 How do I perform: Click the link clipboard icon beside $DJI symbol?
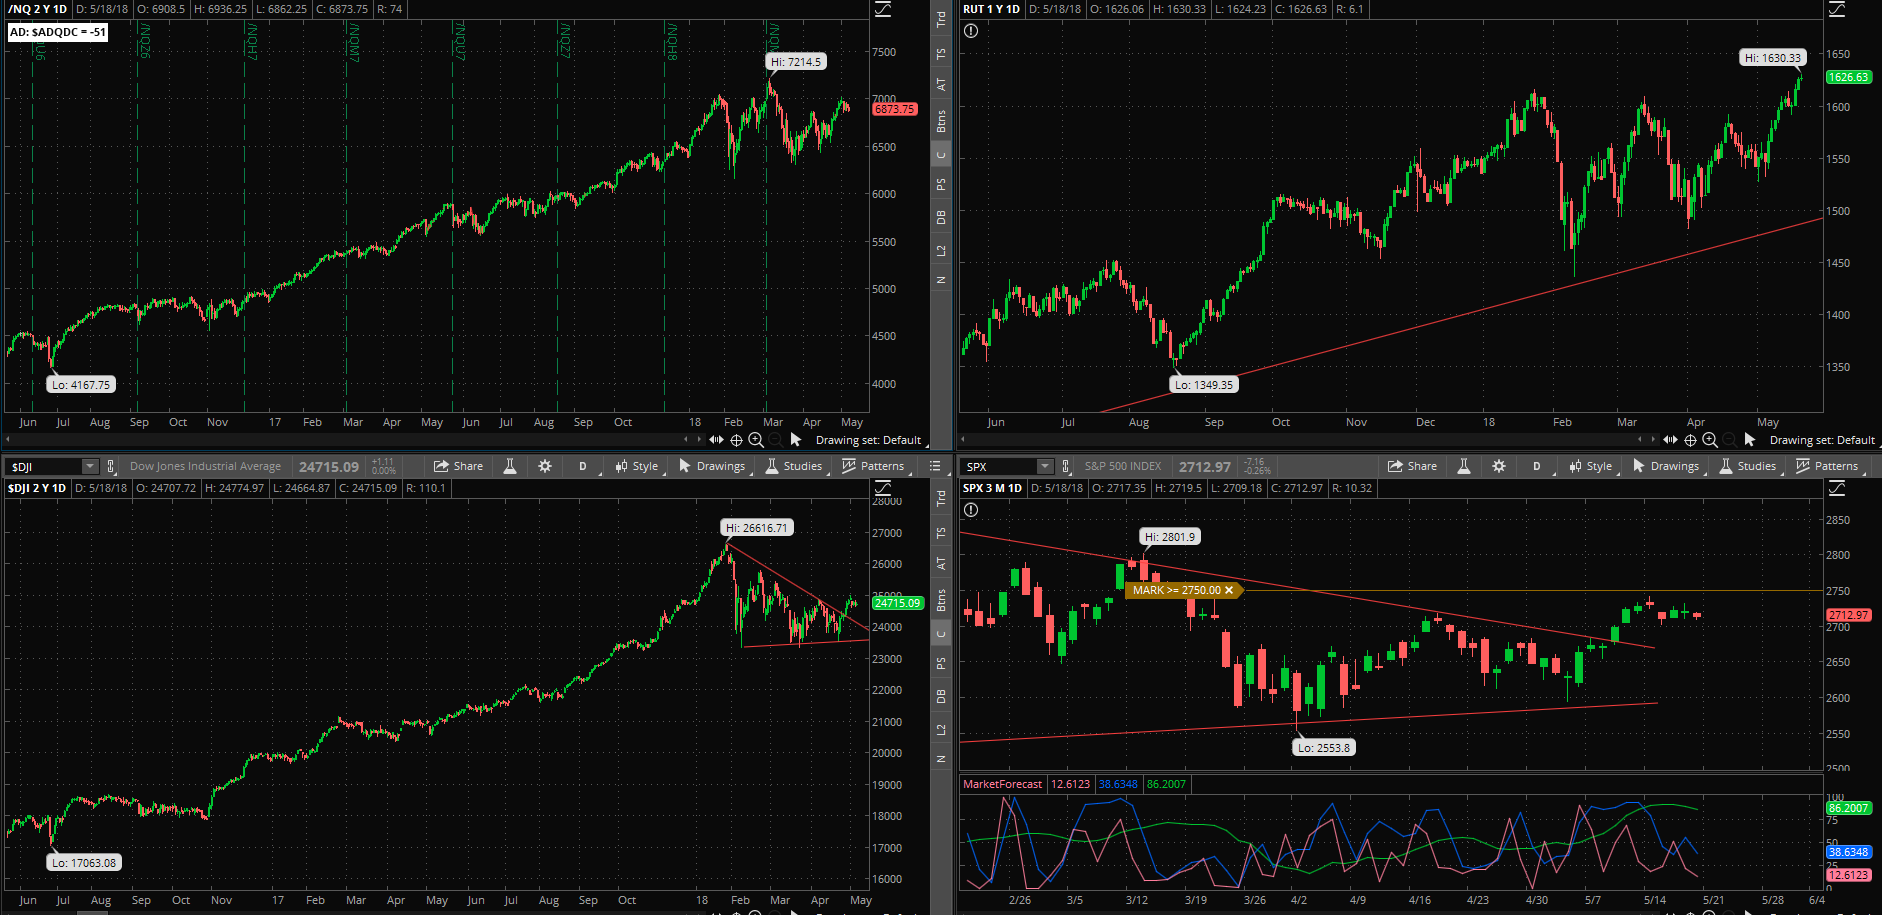tap(111, 466)
